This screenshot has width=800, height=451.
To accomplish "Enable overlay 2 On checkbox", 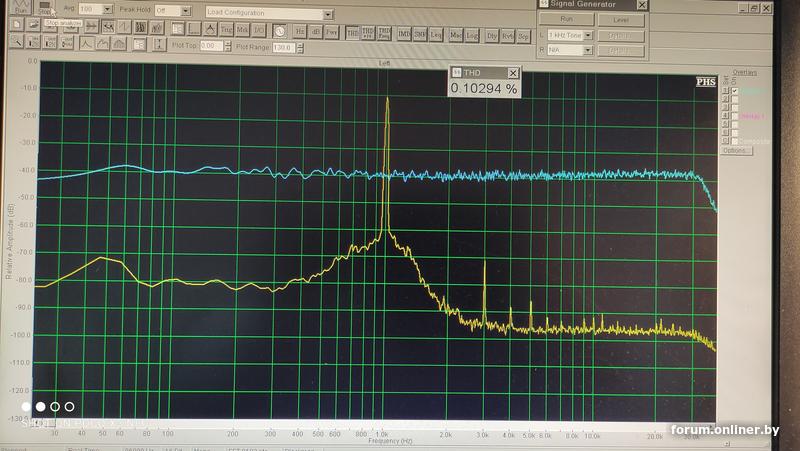I will [x=735, y=99].
